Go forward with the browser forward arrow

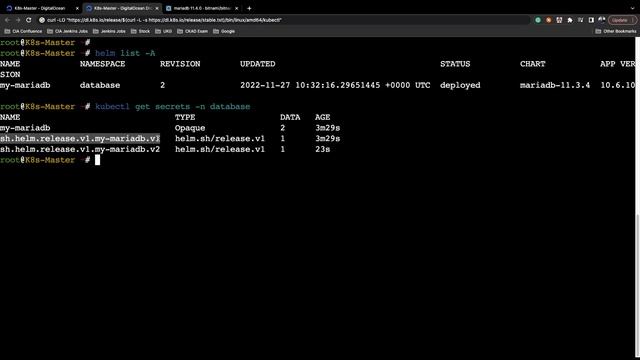[18, 20]
